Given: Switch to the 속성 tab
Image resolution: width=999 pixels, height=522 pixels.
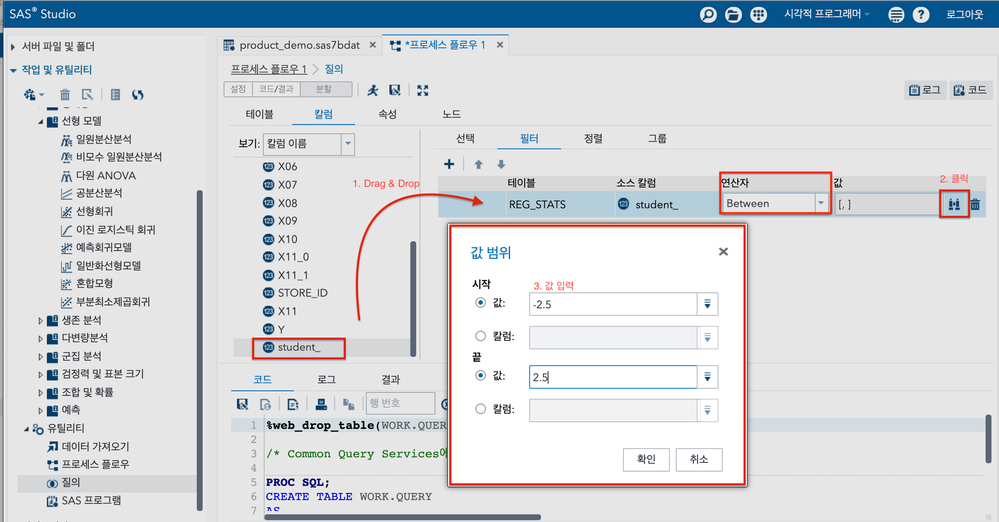Looking at the screenshot, I should click(387, 114).
